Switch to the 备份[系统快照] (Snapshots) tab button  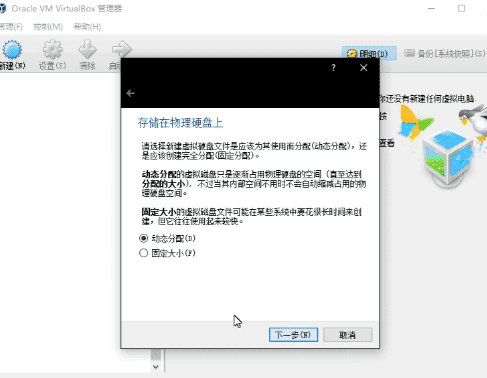445,53
